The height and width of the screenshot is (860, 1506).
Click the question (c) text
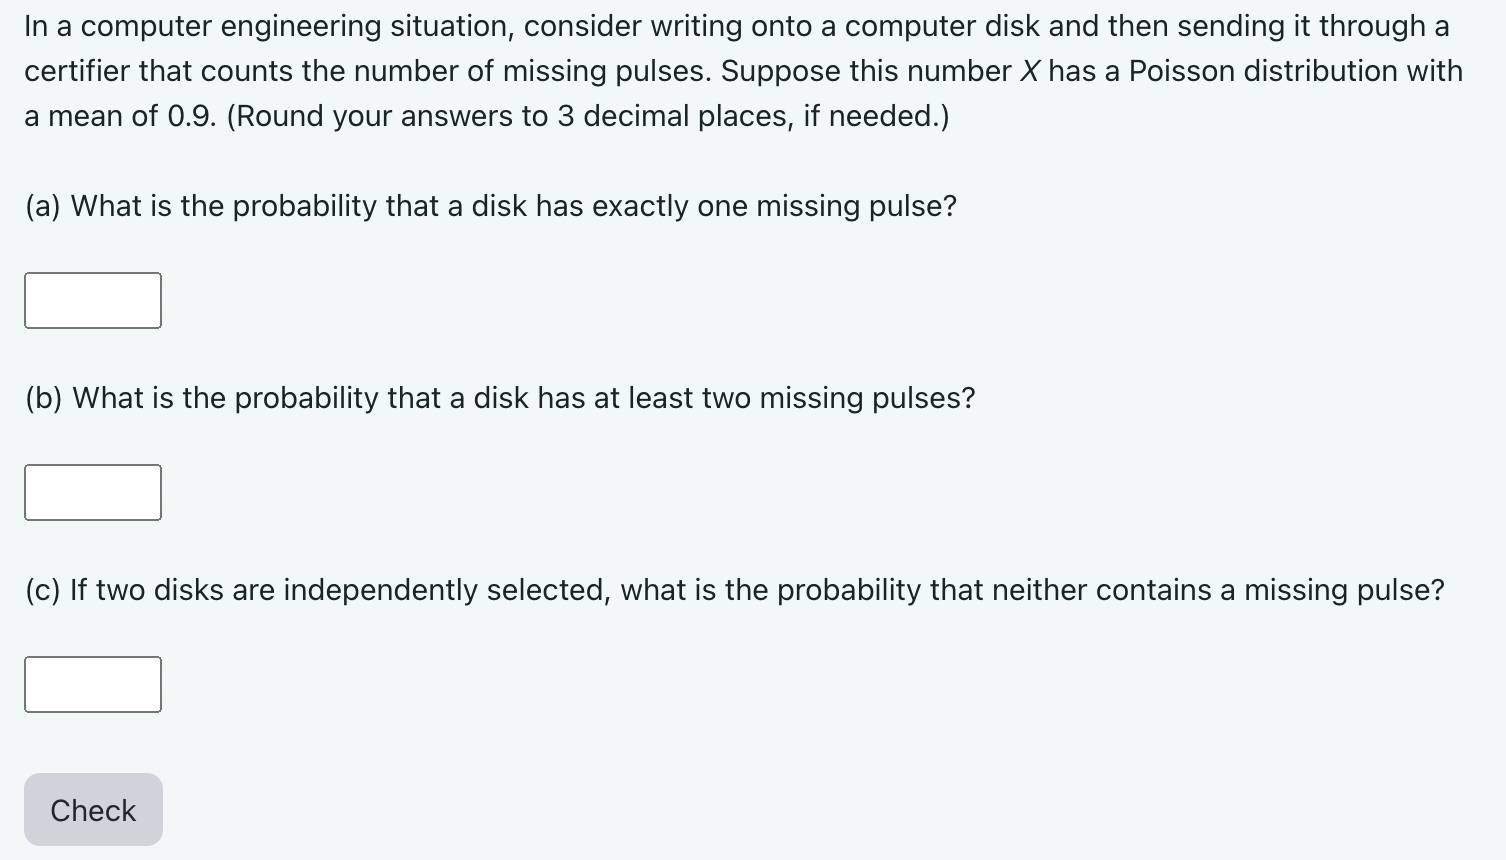coord(733,589)
